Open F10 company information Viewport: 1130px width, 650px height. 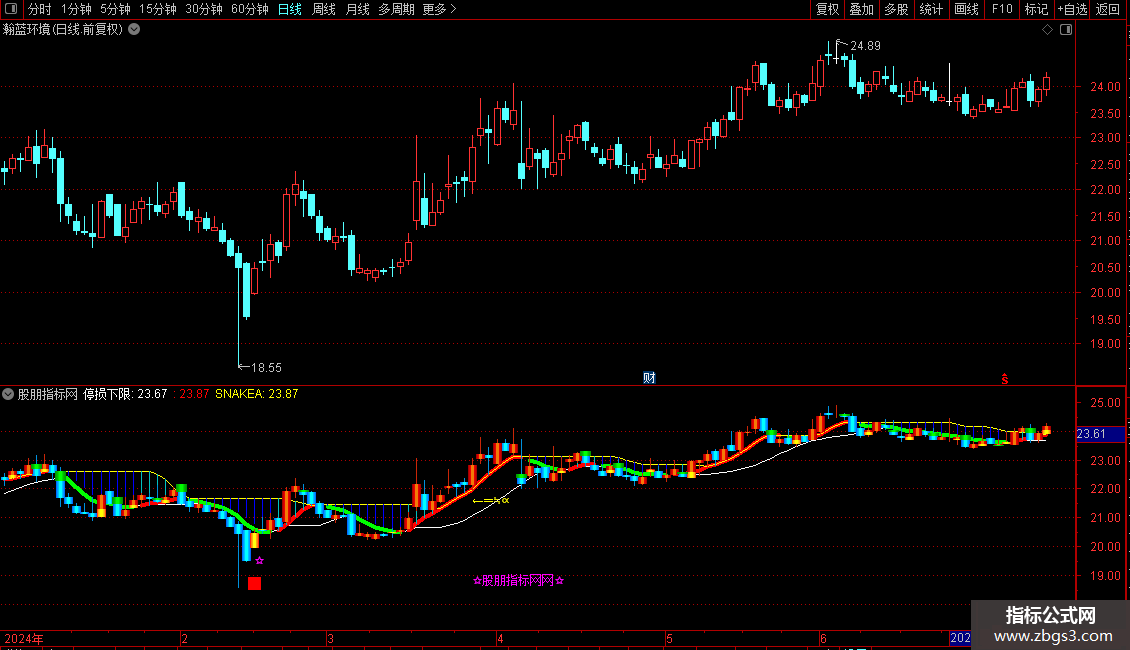(x=1002, y=9)
